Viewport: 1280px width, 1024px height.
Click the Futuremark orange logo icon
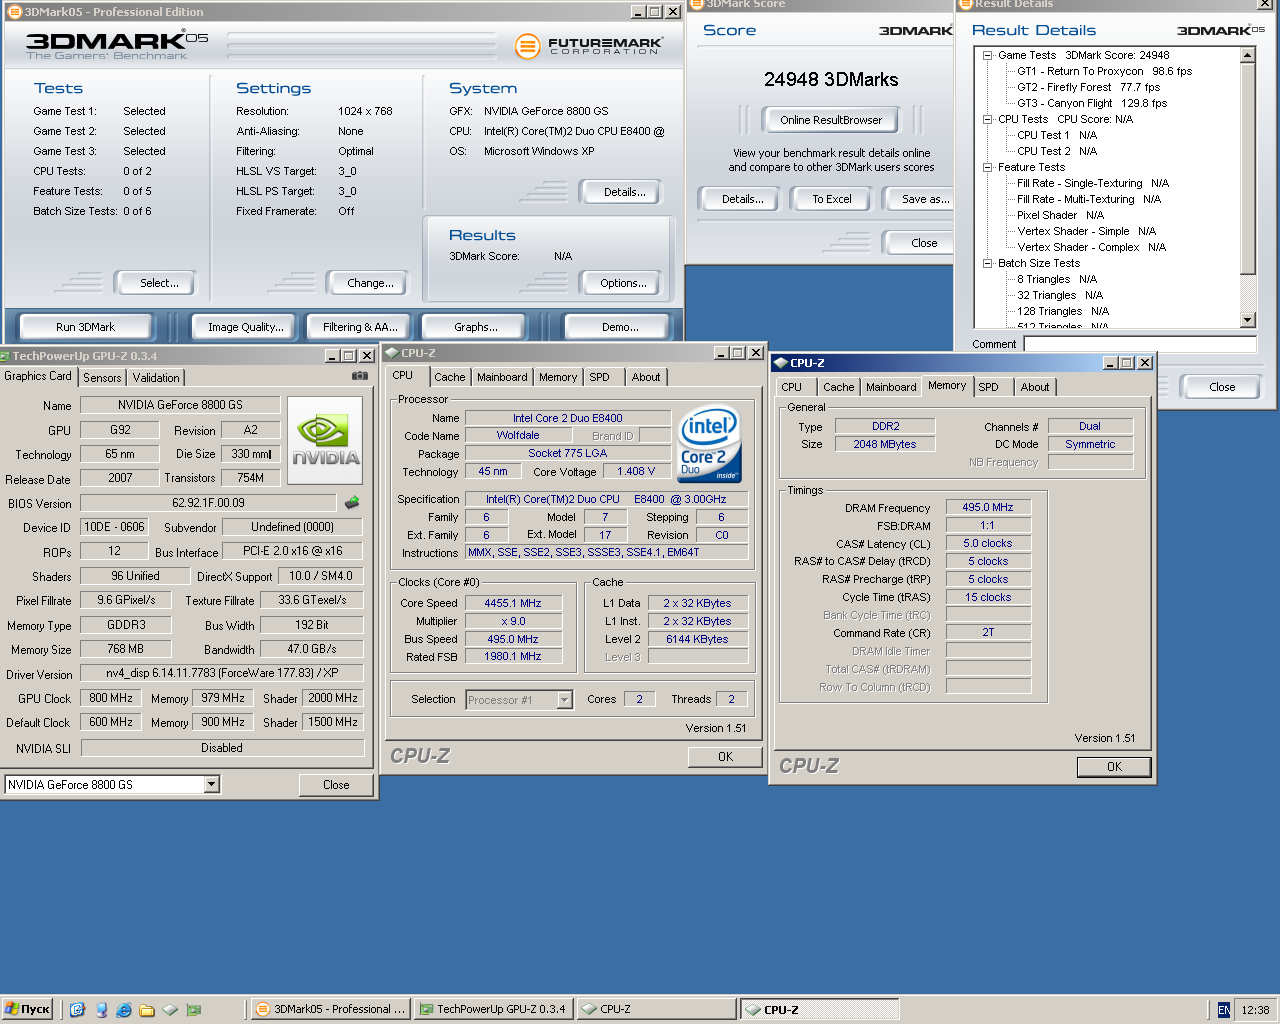[527, 45]
